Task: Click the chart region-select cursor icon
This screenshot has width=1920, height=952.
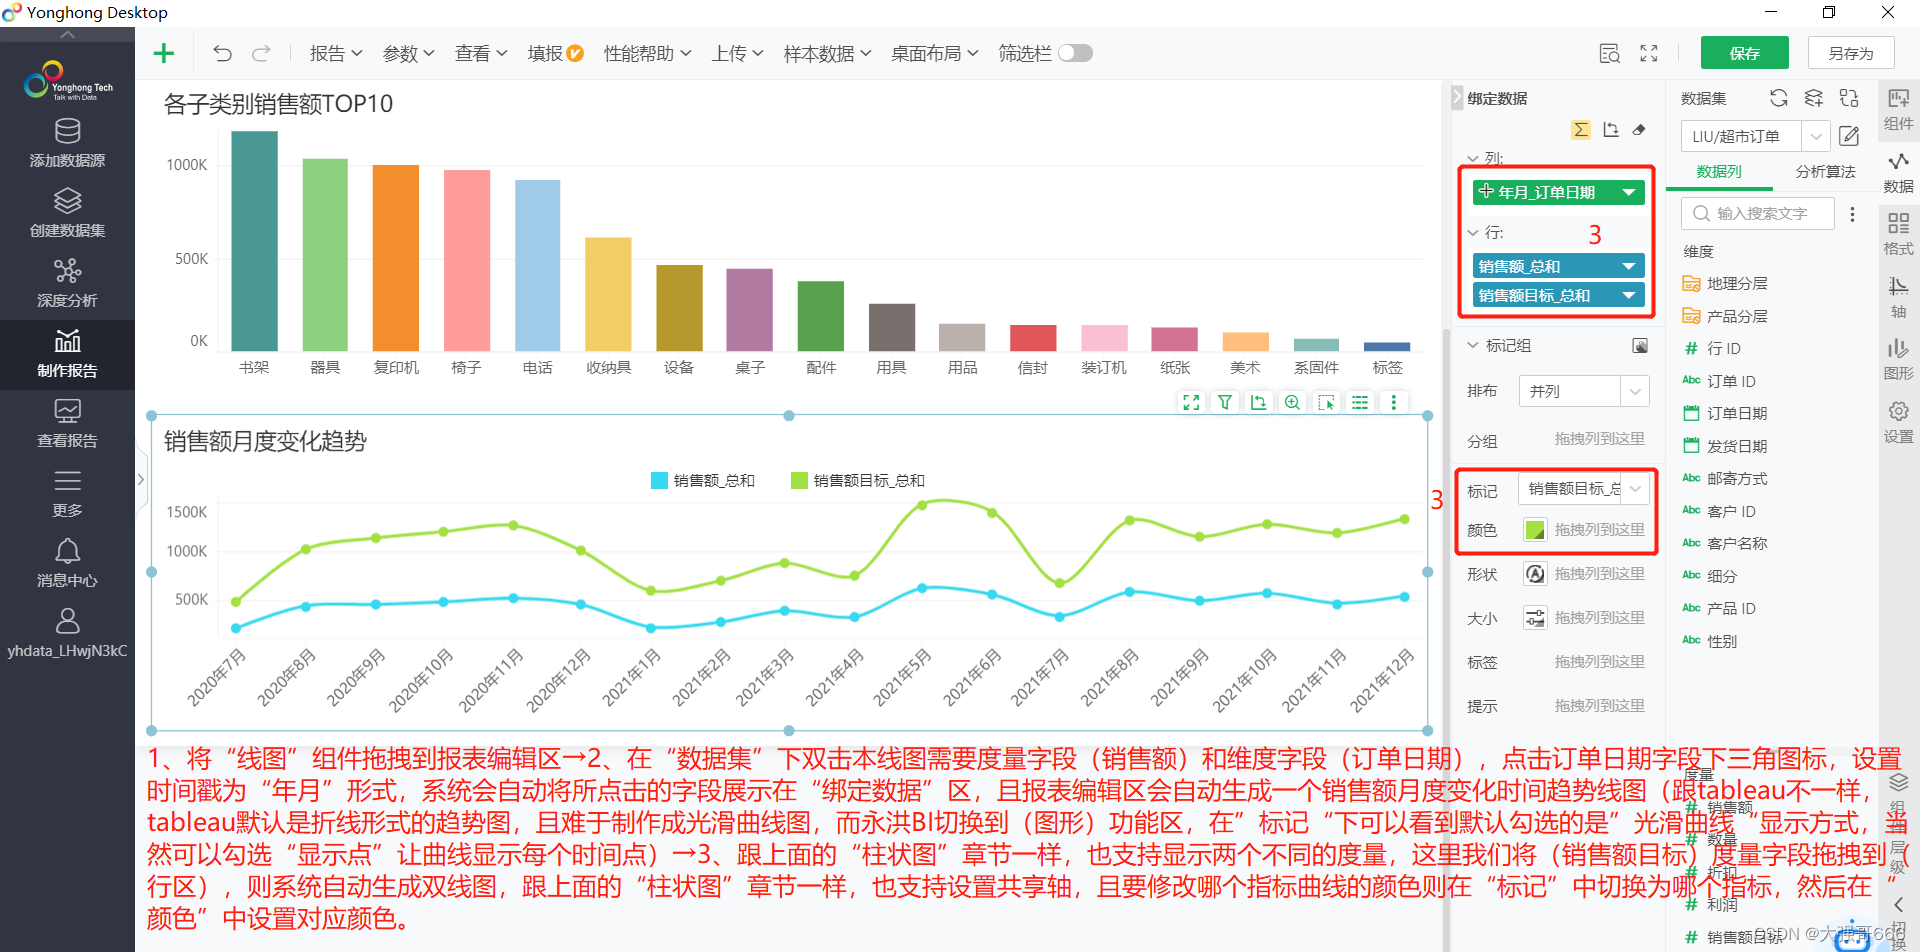Action: [x=1326, y=402]
